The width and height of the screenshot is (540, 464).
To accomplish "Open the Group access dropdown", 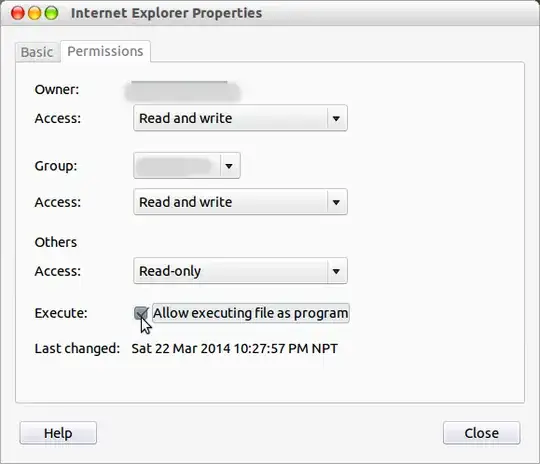I will tap(240, 202).
